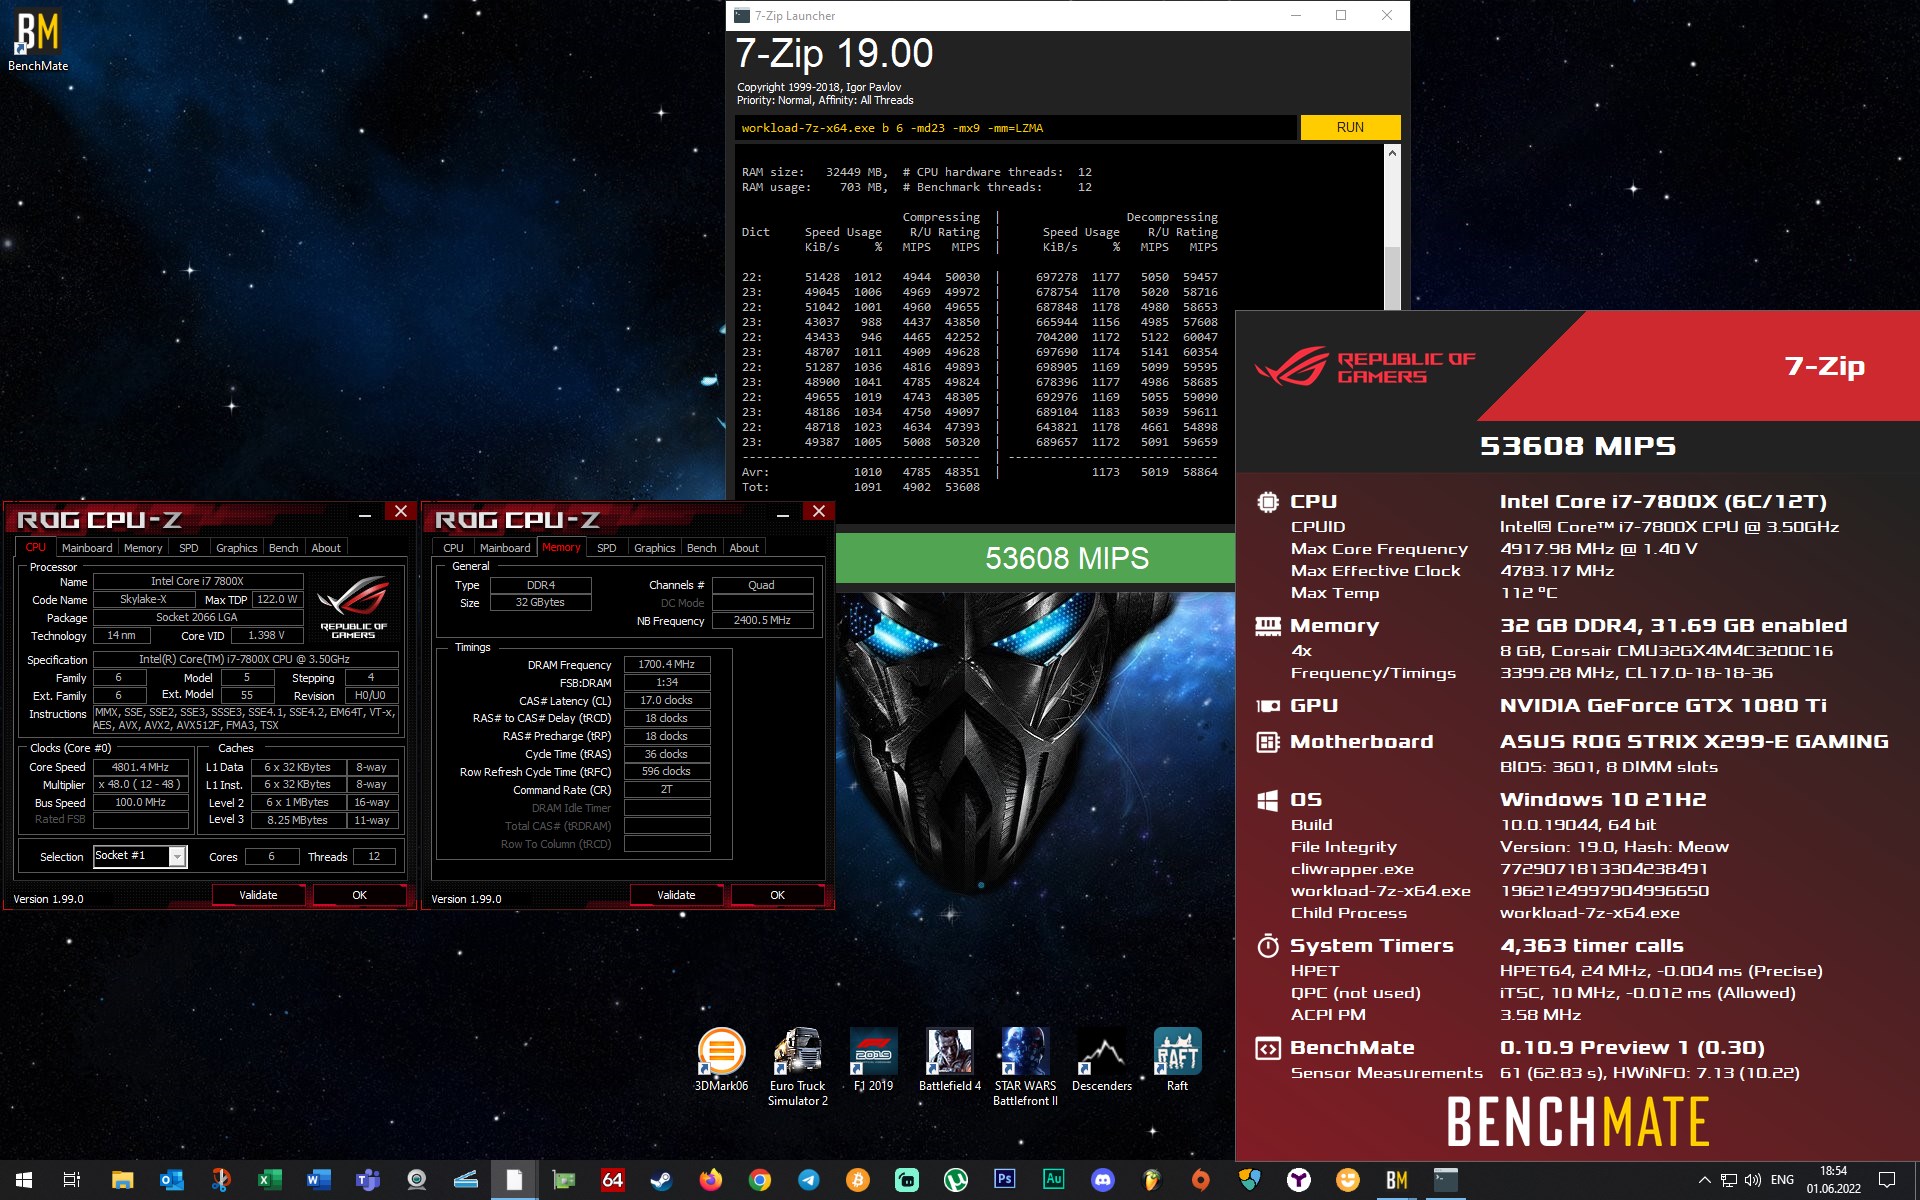Show hidden system tray icons
The width and height of the screenshot is (1920, 1200).
1704,1180
